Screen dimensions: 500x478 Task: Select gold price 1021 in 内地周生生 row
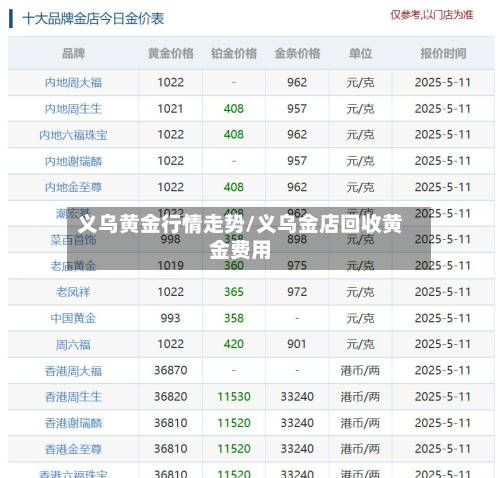170,109
